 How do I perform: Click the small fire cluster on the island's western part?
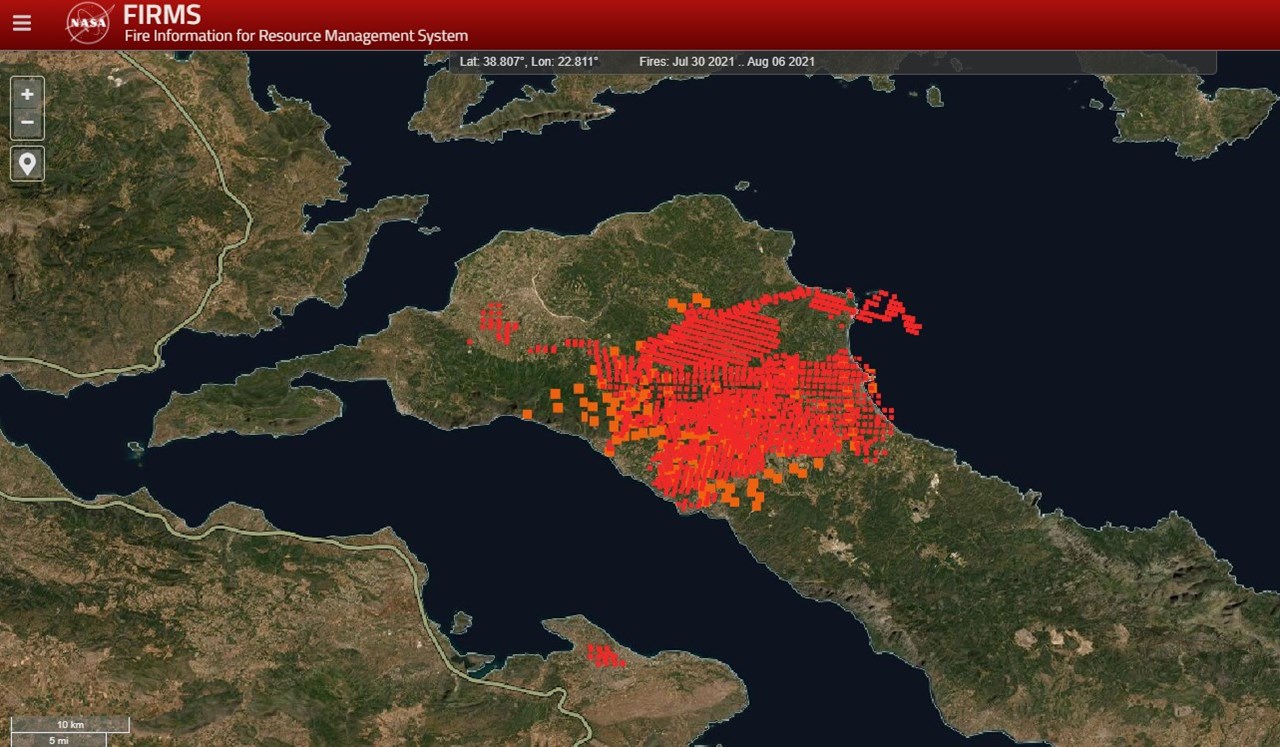coord(496,322)
